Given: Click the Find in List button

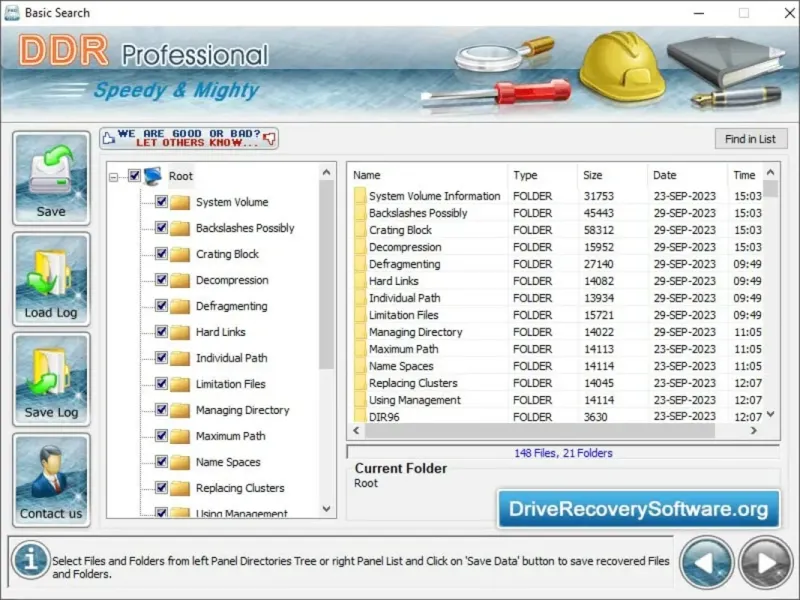Looking at the screenshot, I should pyautogui.click(x=751, y=139).
